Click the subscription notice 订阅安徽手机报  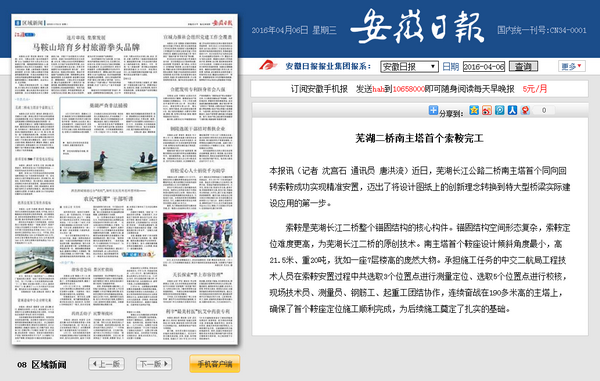(x=319, y=89)
